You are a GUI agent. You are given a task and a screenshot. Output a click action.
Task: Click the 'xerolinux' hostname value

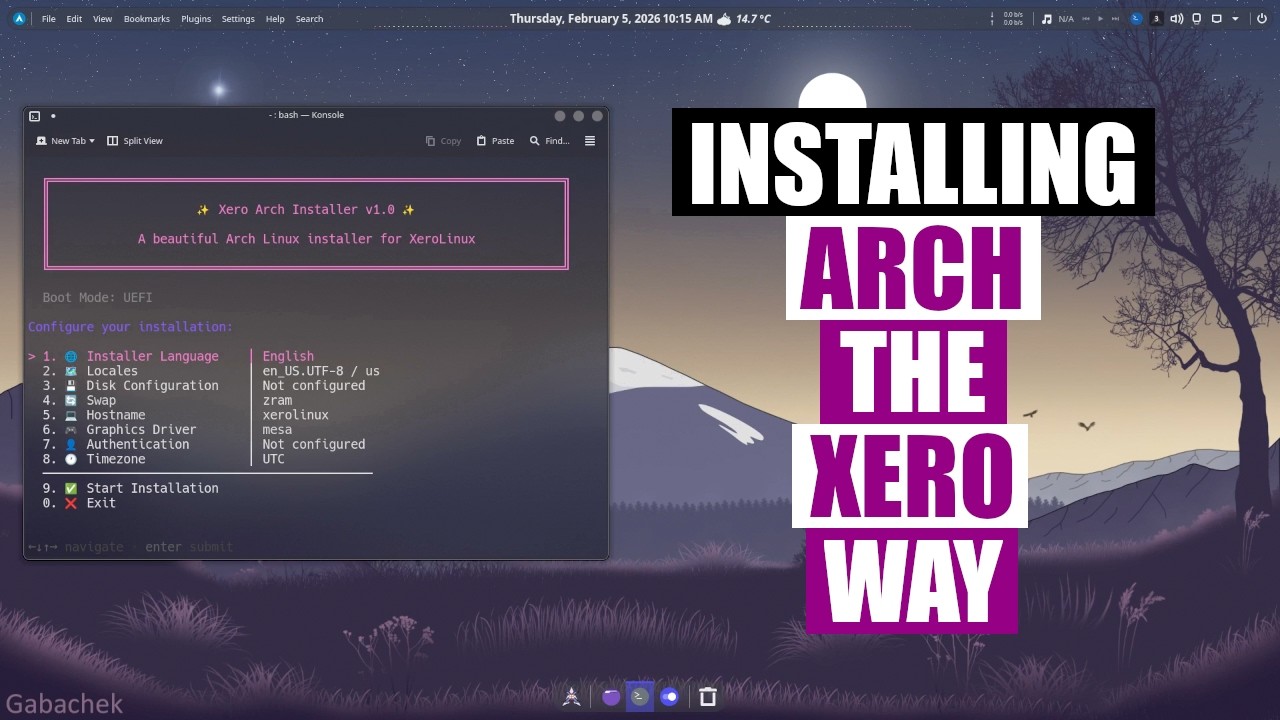click(x=295, y=415)
